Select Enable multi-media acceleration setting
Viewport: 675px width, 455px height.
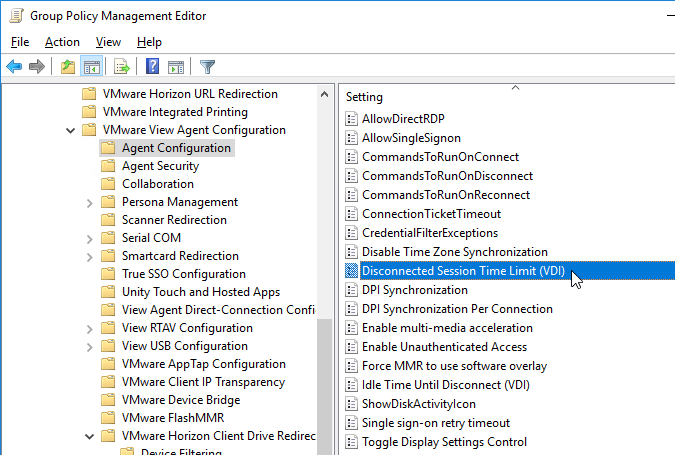click(447, 328)
